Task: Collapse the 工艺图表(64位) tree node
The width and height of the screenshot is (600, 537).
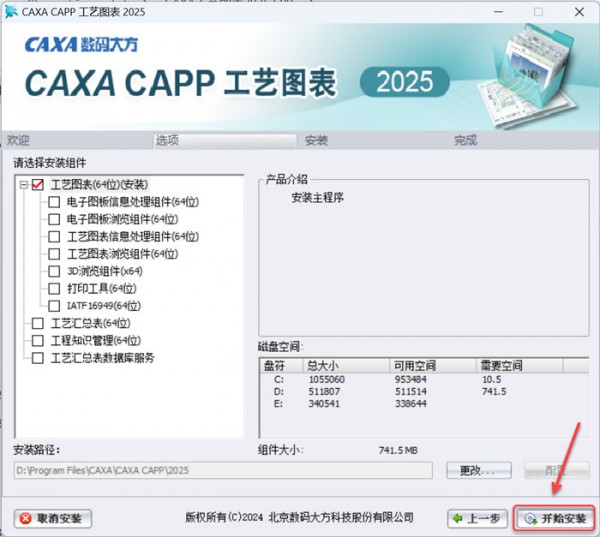Action: 24,185
